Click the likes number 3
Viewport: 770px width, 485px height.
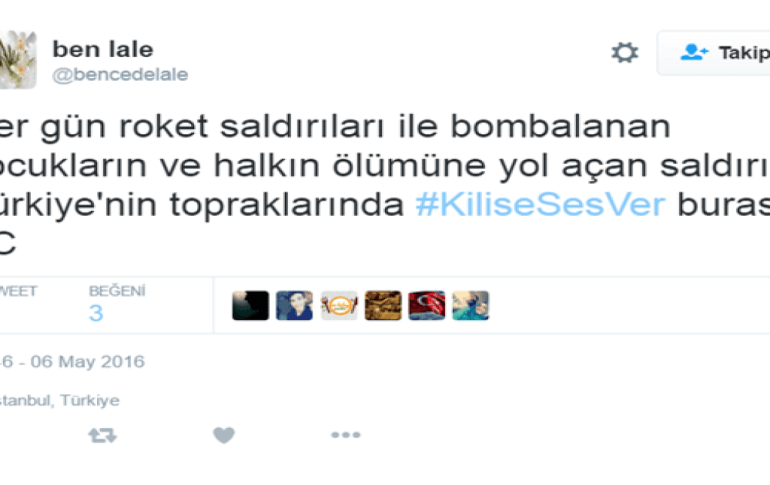[x=96, y=313]
